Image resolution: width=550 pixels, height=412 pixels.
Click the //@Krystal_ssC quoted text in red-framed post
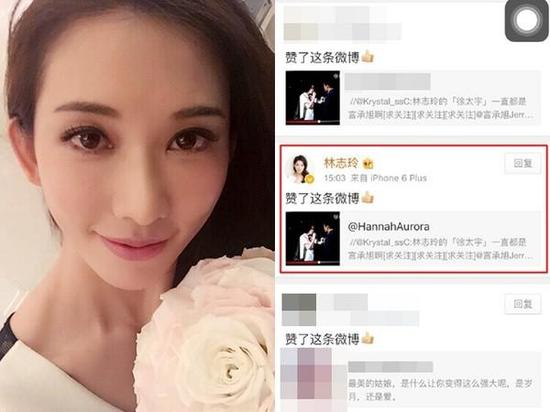pyautogui.click(x=441, y=249)
